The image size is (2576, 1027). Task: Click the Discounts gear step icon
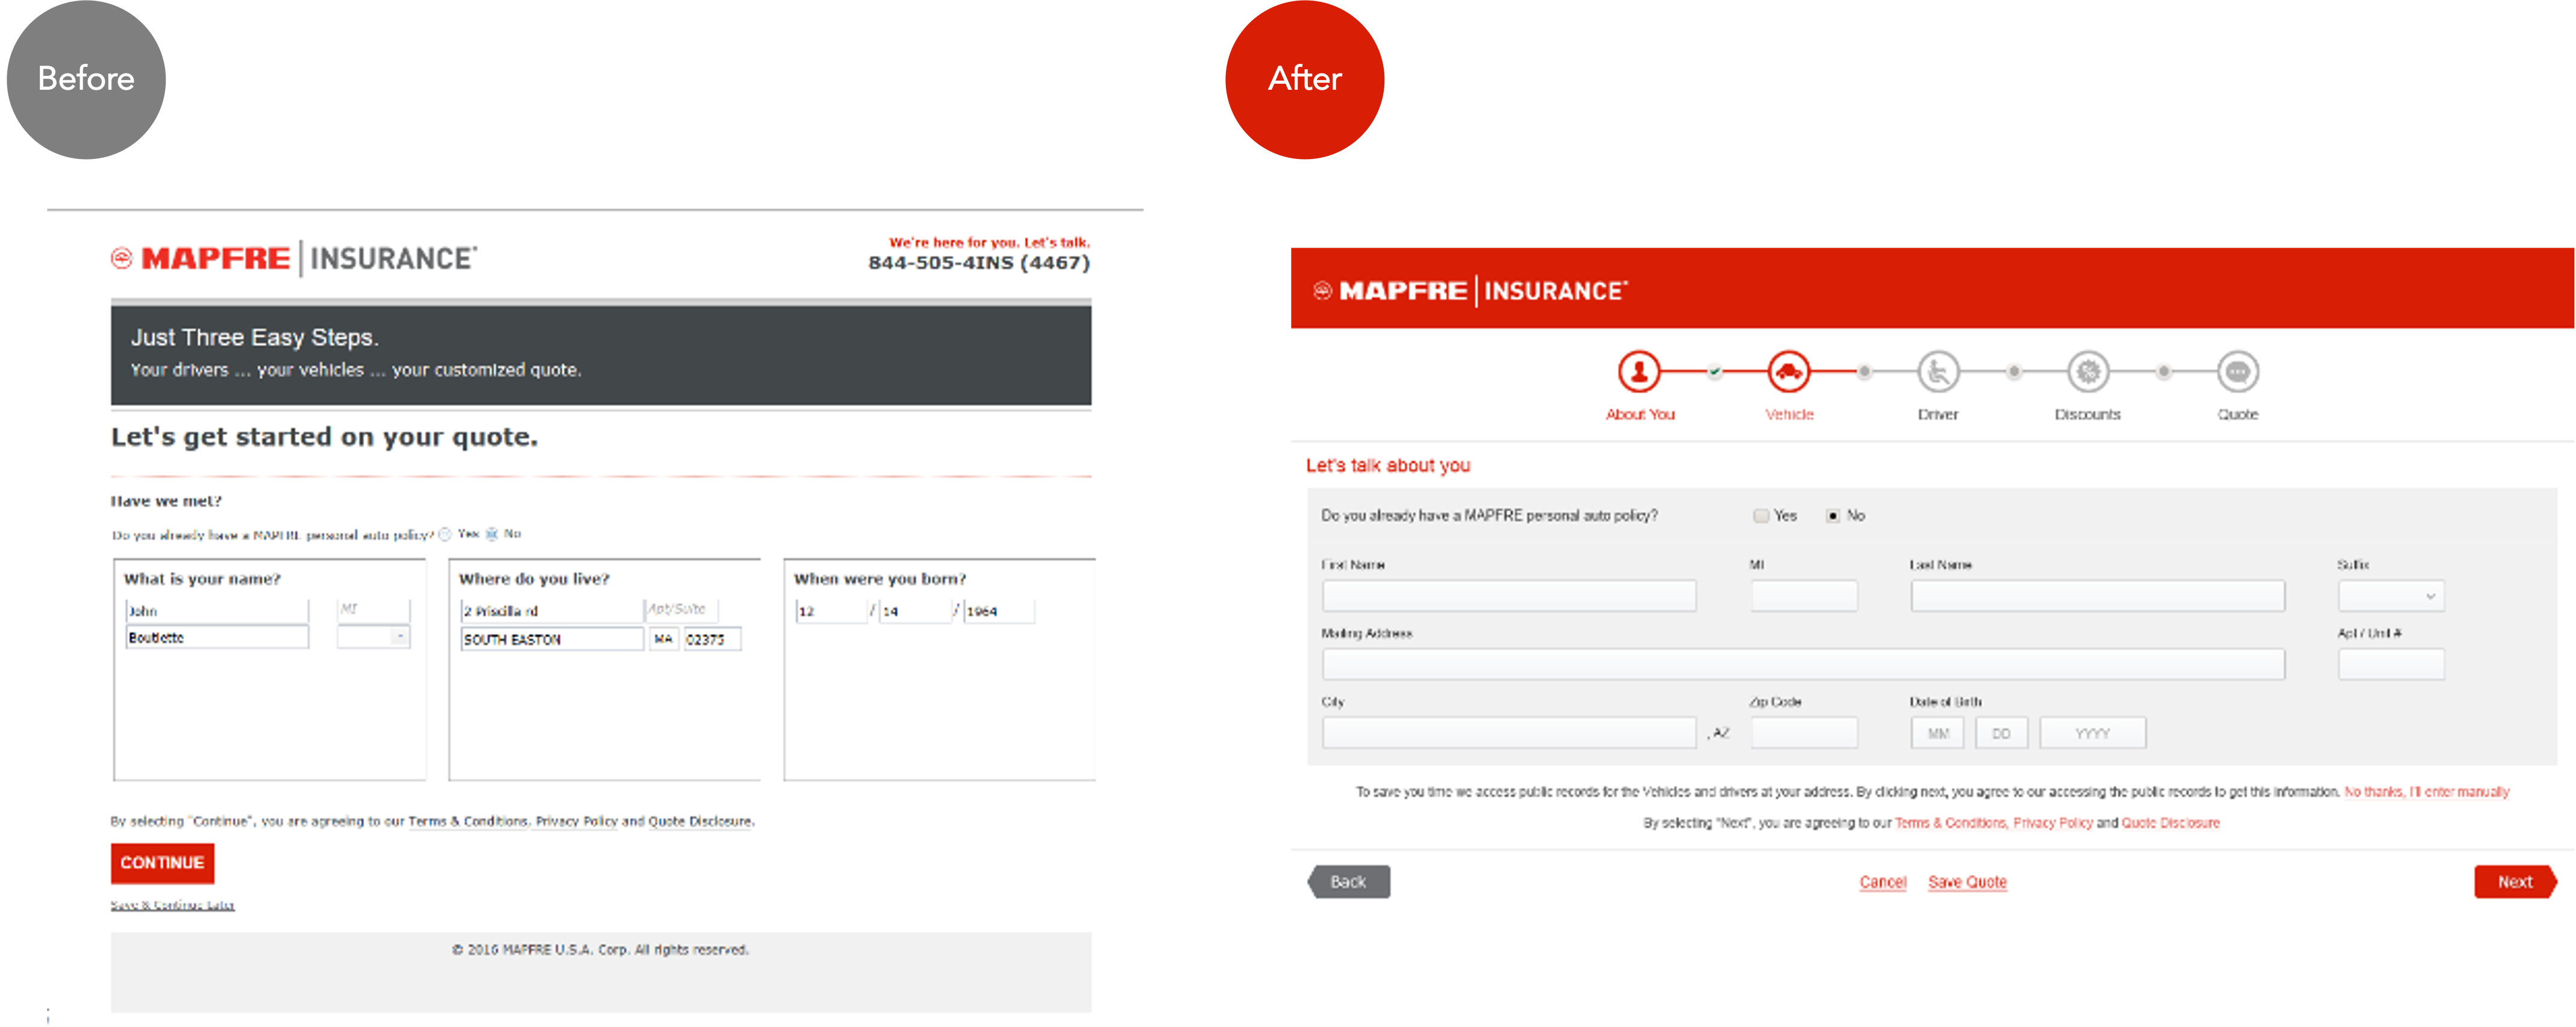tap(2088, 371)
